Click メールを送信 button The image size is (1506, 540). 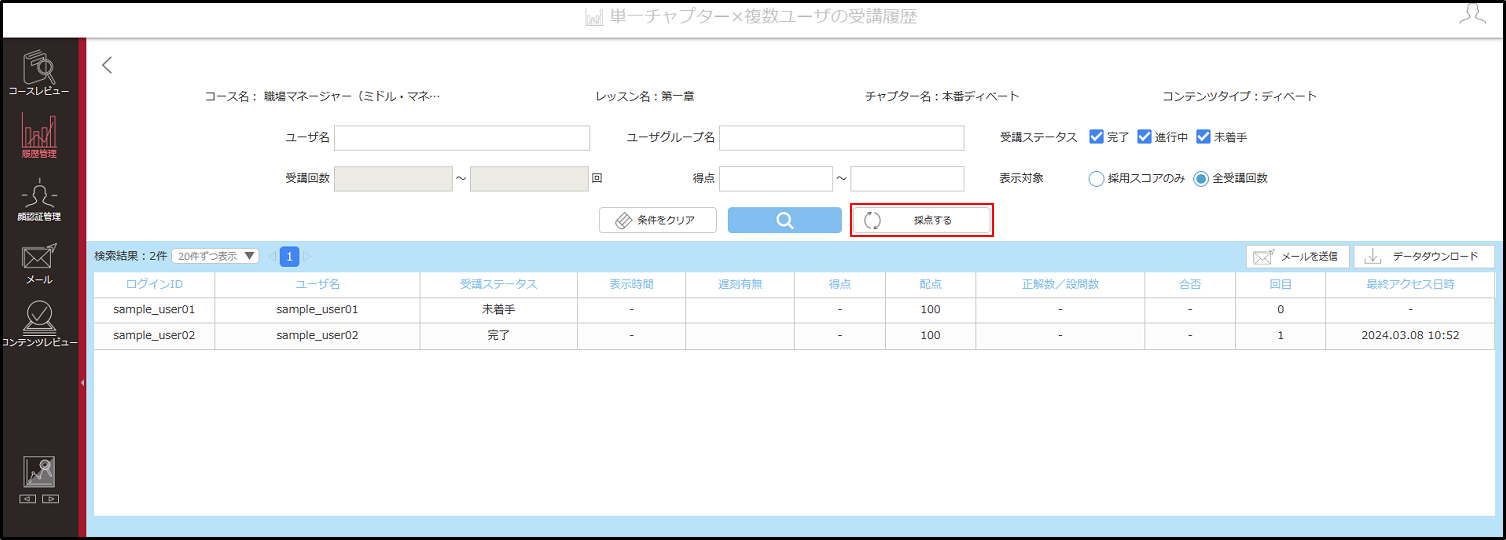tap(1297, 256)
